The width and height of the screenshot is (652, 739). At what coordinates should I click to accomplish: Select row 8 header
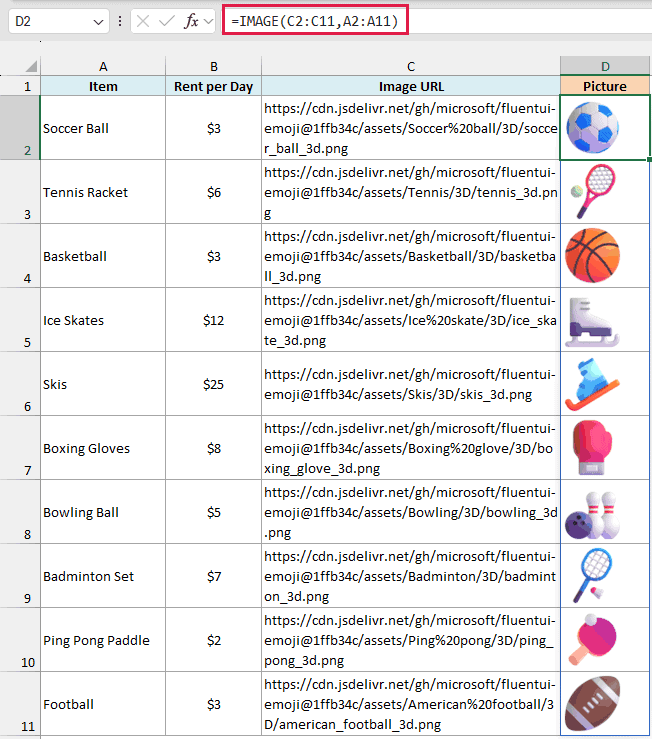(x=20, y=512)
